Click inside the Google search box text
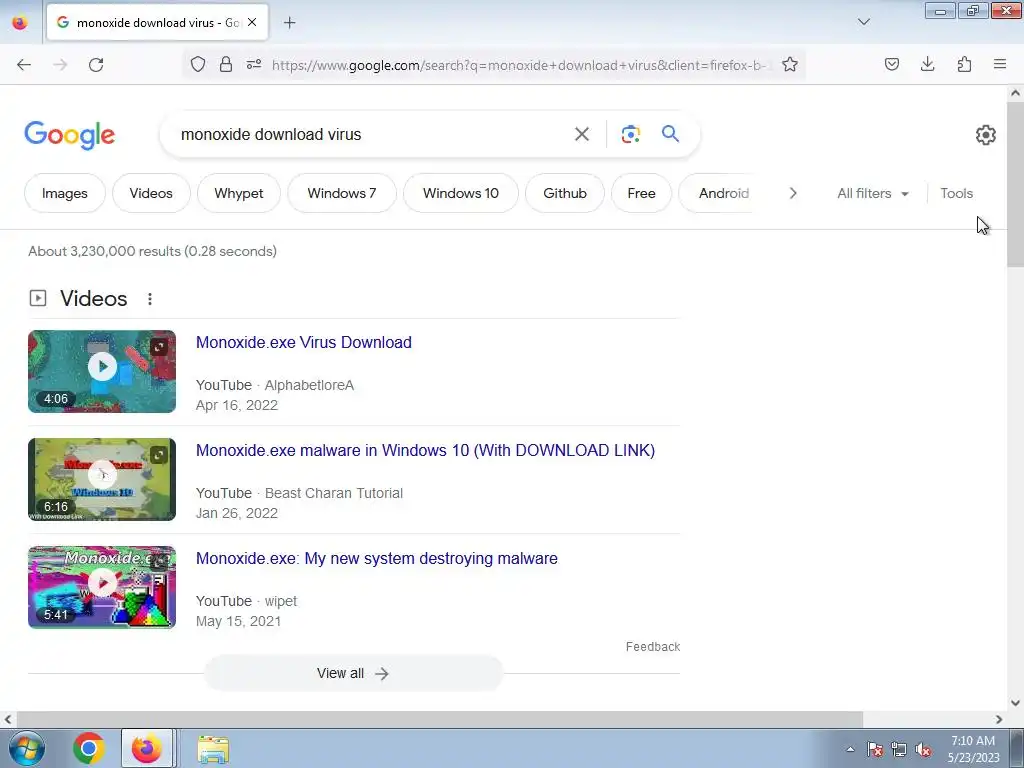Image resolution: width=1024 pixels, height=768 pixels. [x=271, y=135]
